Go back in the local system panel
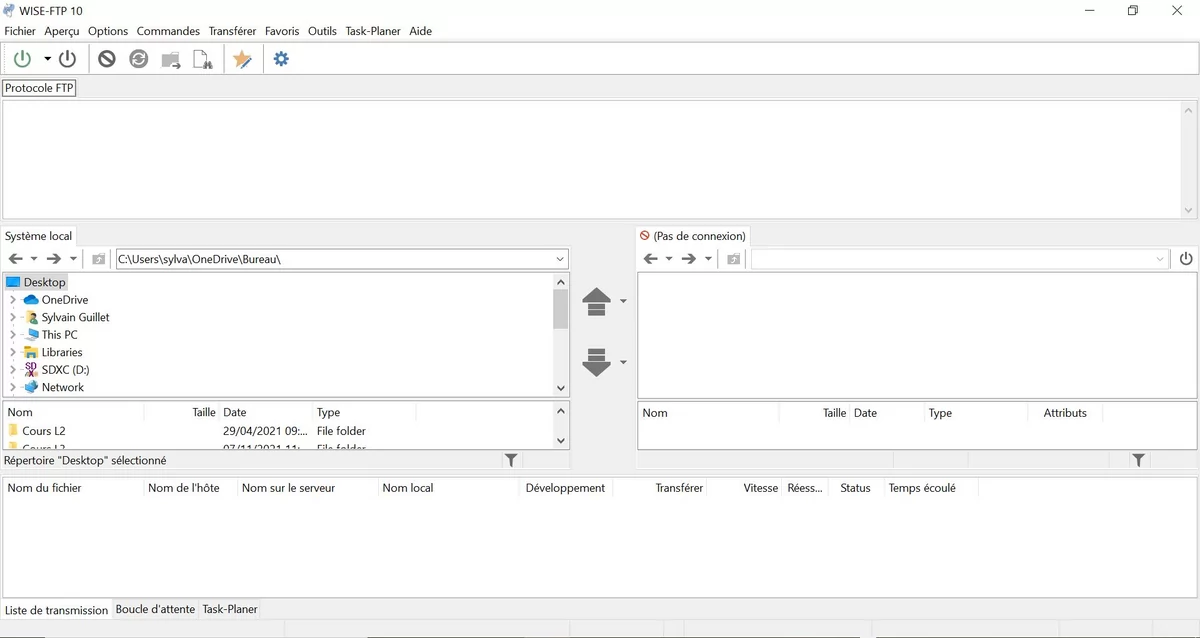Image resolution: width=1200 pixels, height=638 pixels. [16, 259]
